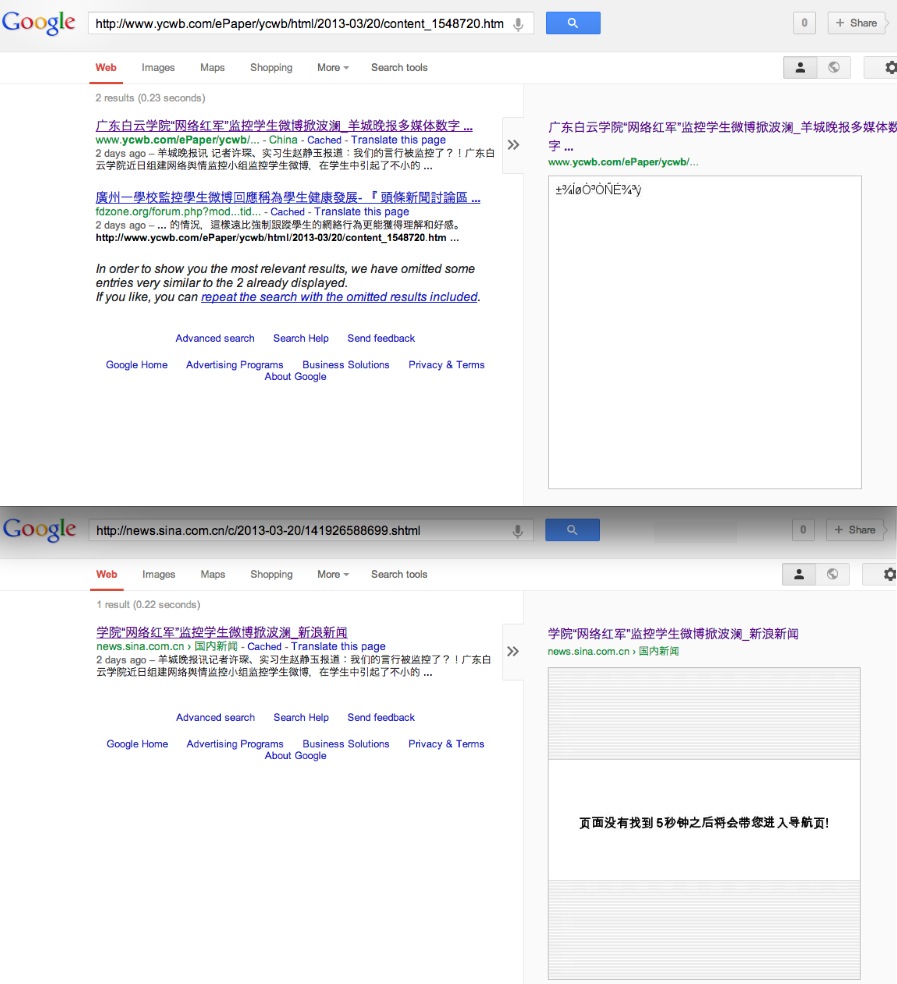Viewport: 897px width, 984px height.
Task: Open Images tab in bottom screenshot
Action: 159,574
